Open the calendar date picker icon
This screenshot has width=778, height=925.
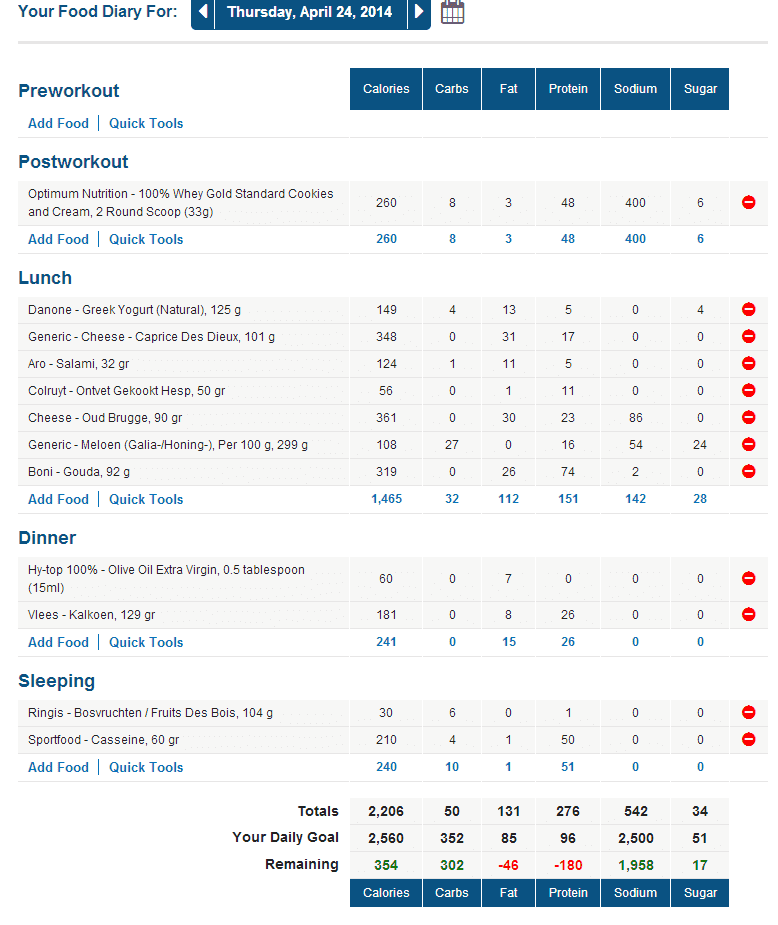[x=452, y=13]
